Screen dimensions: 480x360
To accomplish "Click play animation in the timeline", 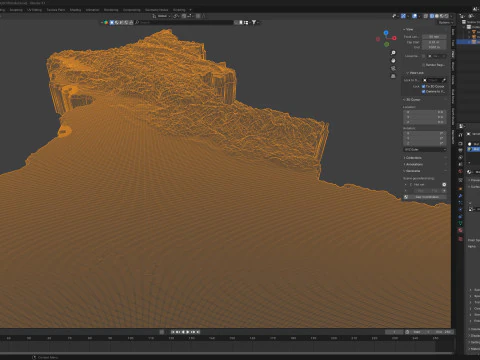I will [x=188, y=332].
